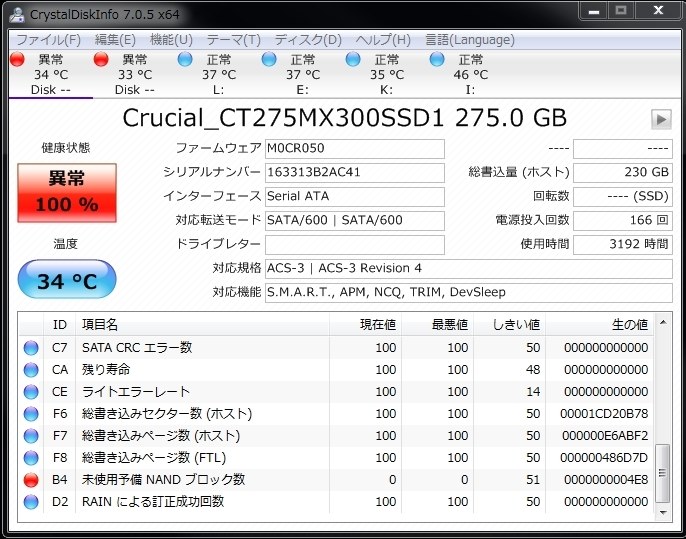This screenshot has height=539, width=686.
Task: Click the blue status icon of F7 row
Action: tap(31, 436)
